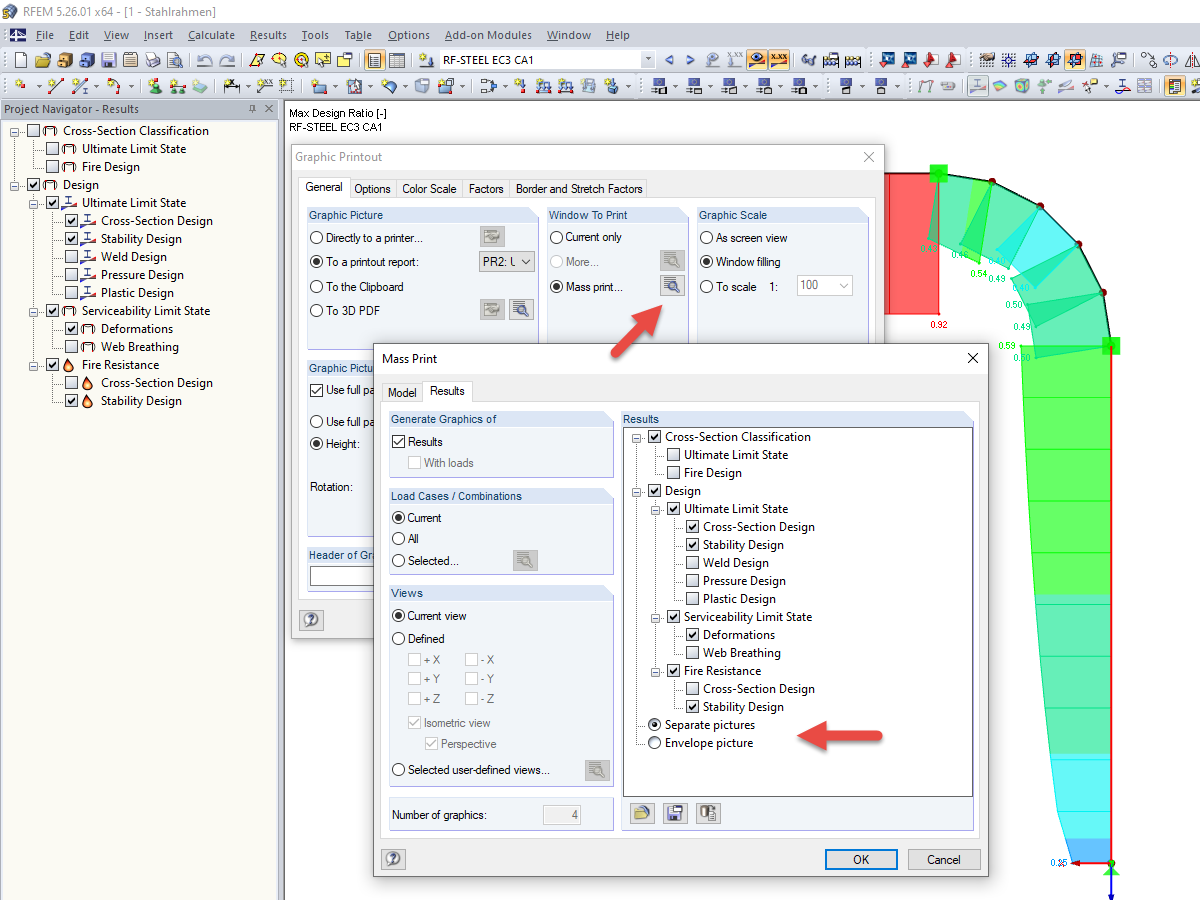Pin the Project Navigator panel

(x=253, y=109)
